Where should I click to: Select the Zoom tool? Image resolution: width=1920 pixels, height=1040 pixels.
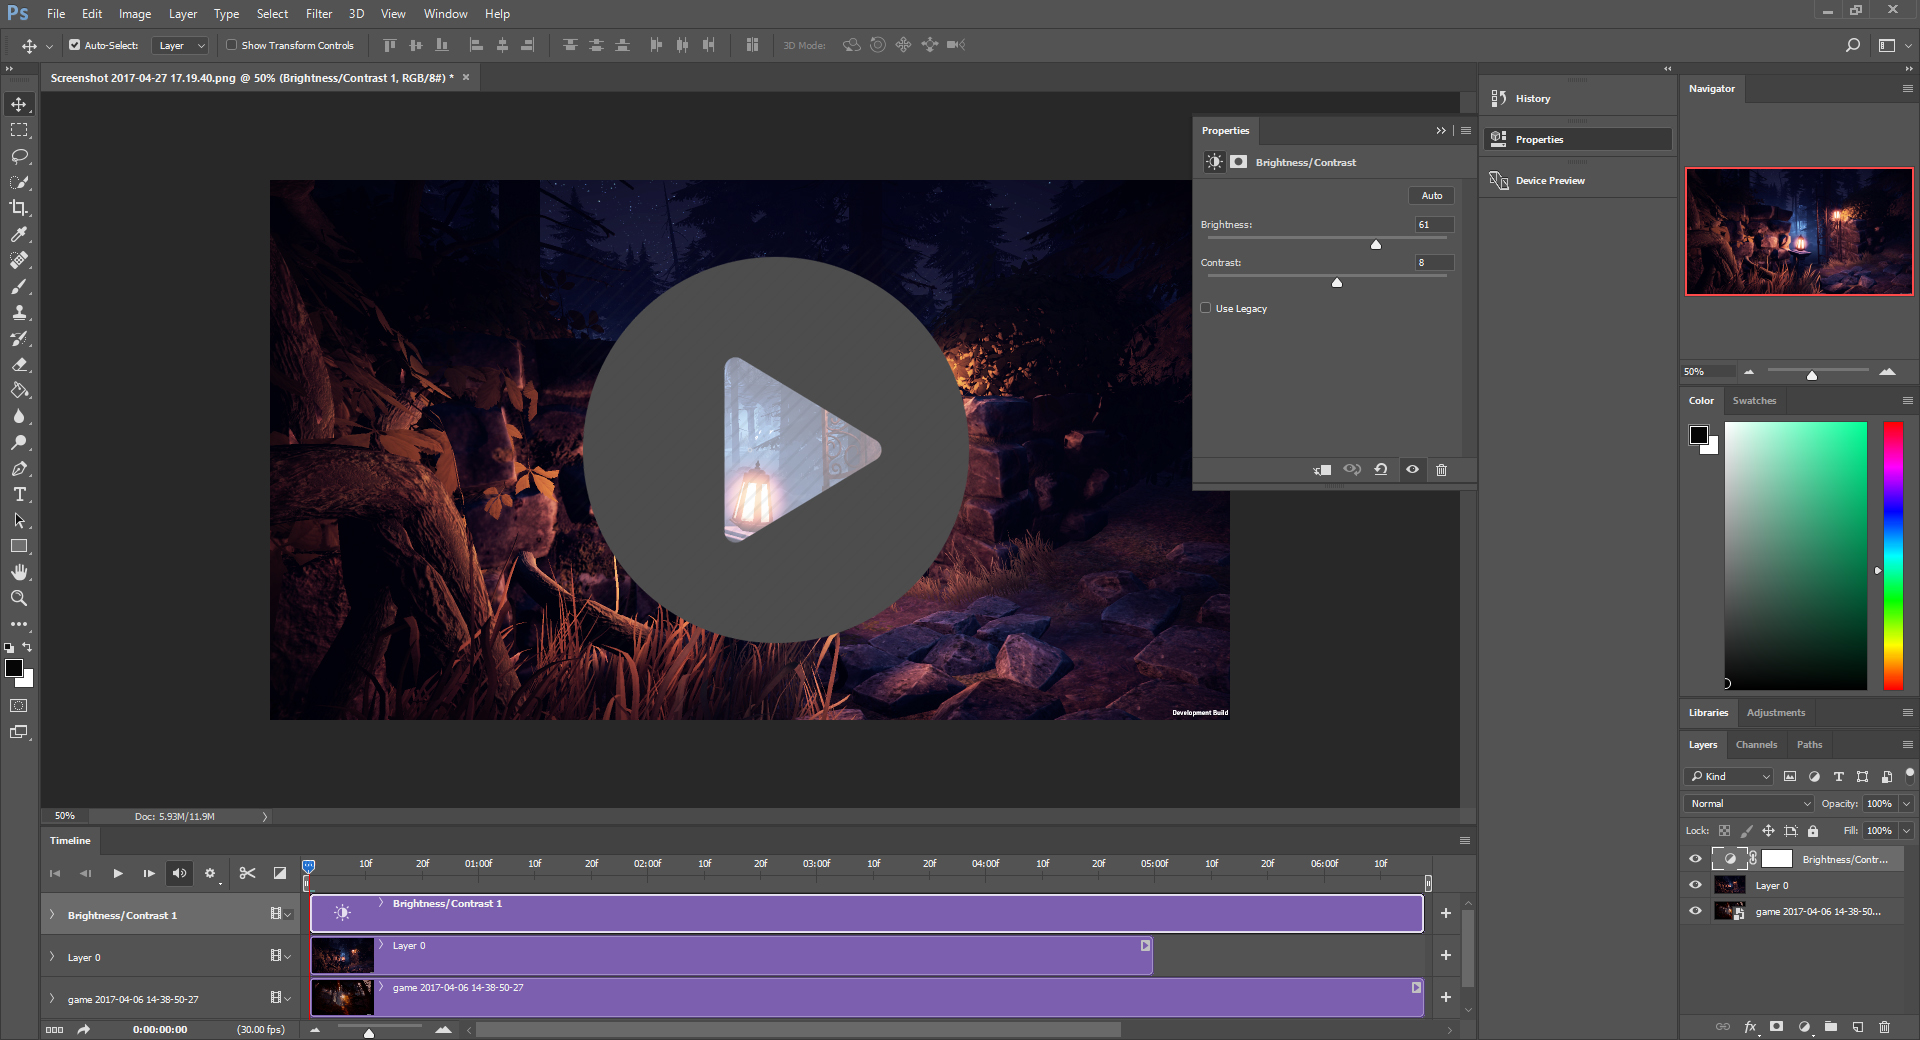19,598
